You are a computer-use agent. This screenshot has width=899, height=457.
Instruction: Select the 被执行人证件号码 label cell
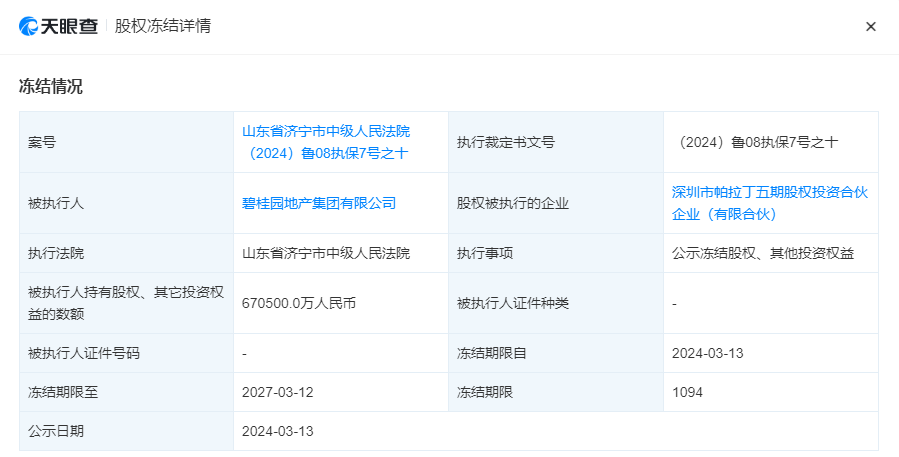(x=127, y=353)
